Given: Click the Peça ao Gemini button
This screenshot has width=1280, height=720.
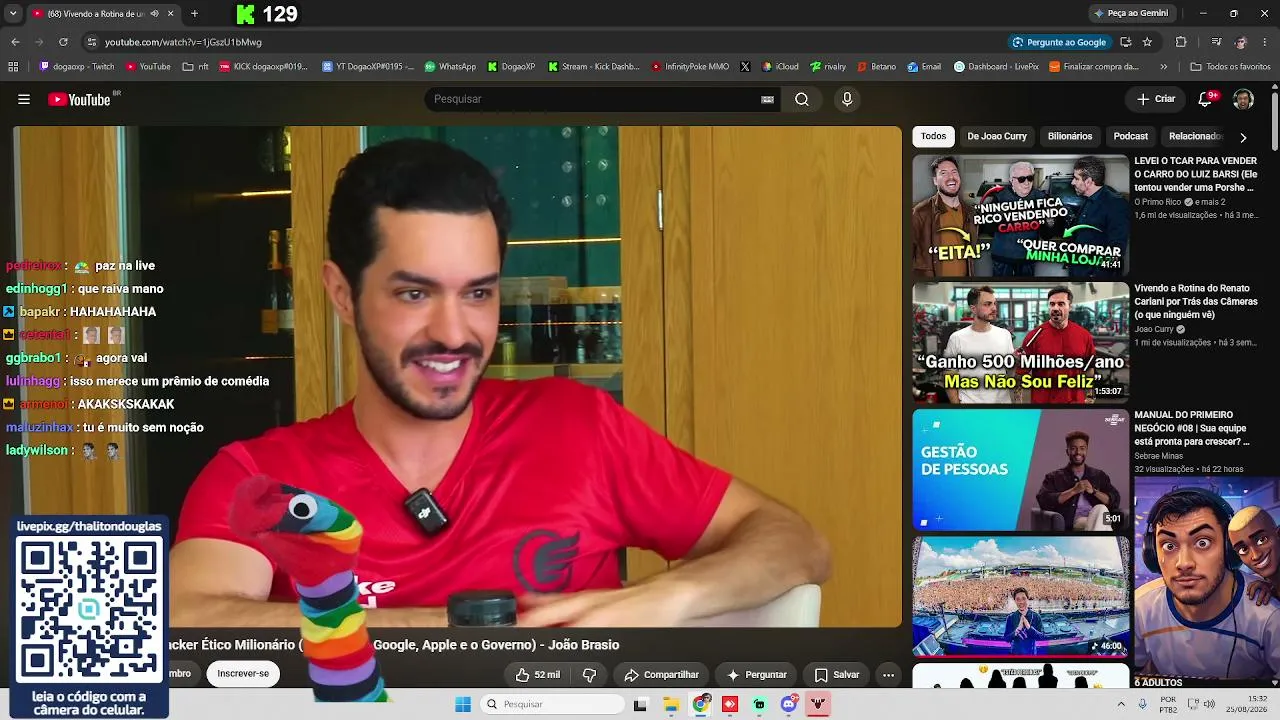Looking at the screenshot, I should coord(1131,14).
